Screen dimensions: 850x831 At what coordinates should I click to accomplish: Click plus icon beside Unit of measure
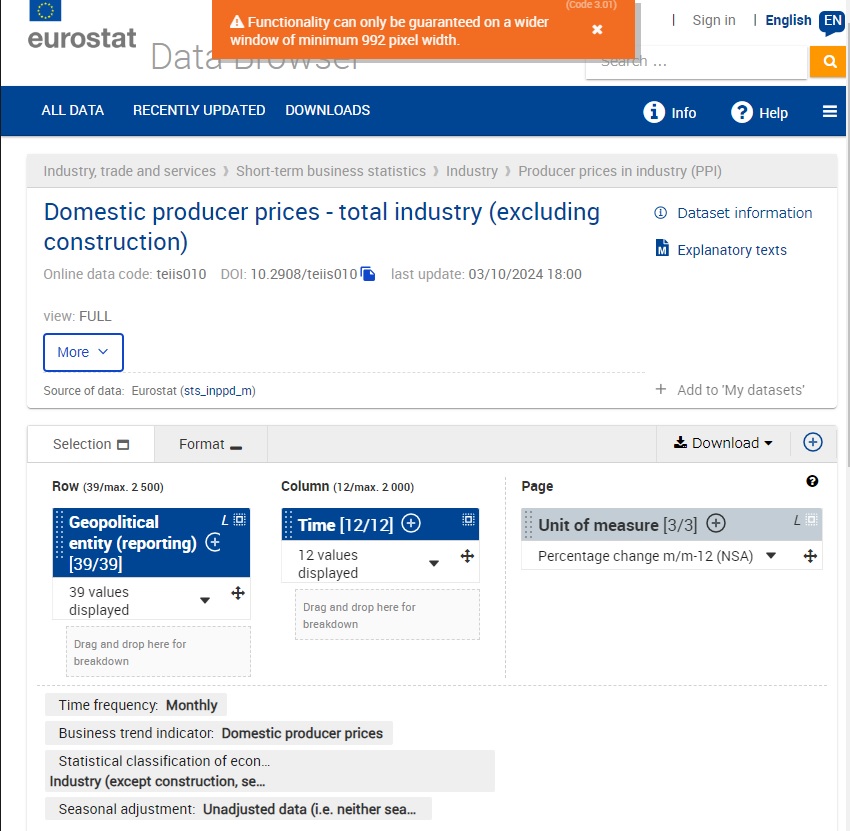pyautogui.click(x=716, y=524)
